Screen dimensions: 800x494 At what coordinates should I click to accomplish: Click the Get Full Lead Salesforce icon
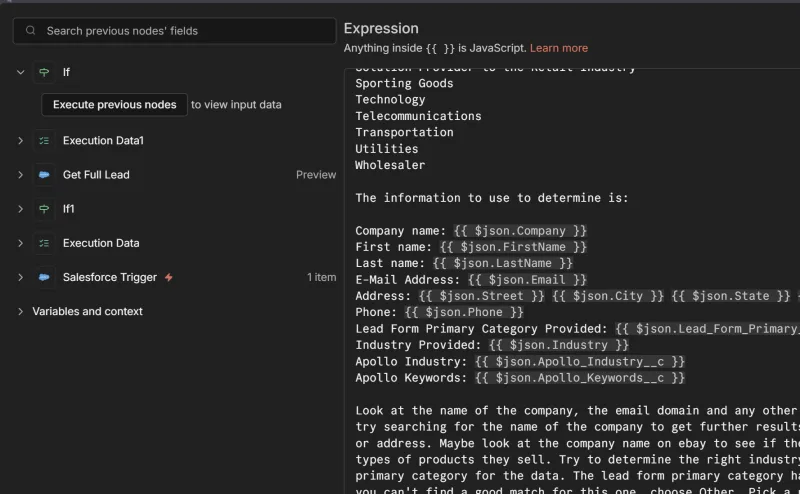pyautogui.click(x=43, y=175)
